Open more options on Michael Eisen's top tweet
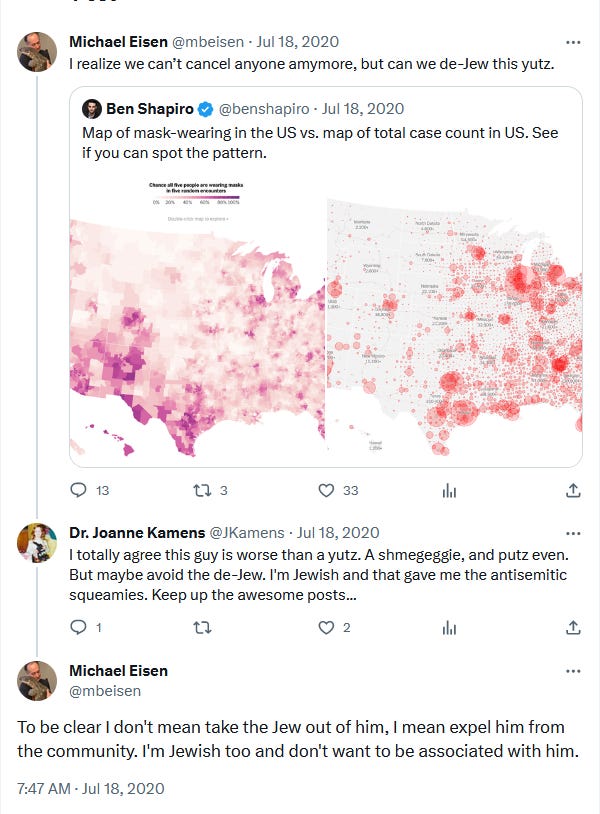Screen dimensions: 600x814 point(573,42)
